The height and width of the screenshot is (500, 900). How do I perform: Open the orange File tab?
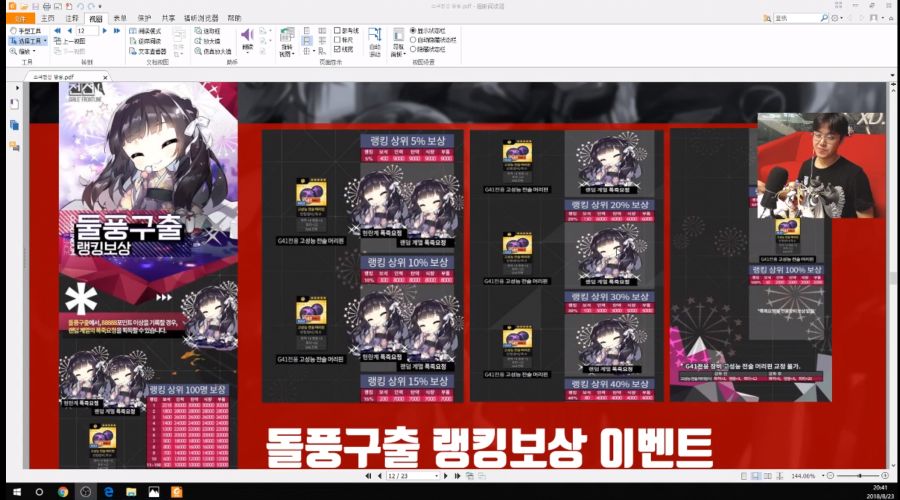tap(21, 18)
